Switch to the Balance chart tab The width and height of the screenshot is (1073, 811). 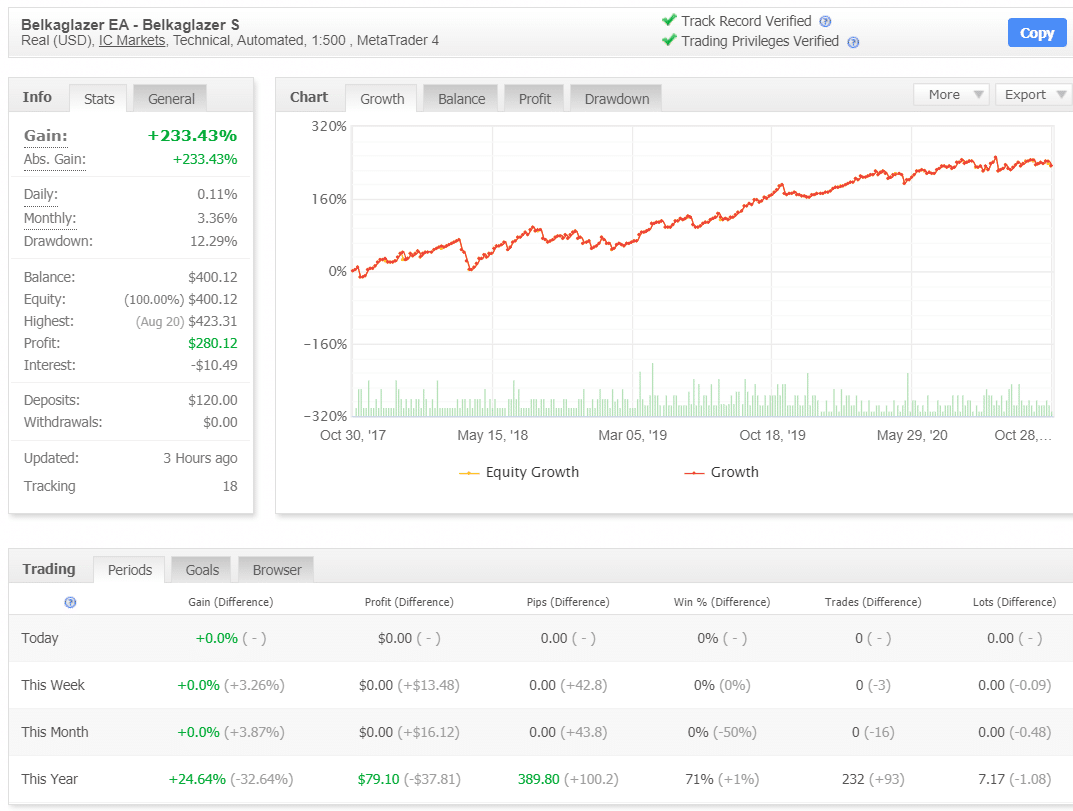pos(461,99)
